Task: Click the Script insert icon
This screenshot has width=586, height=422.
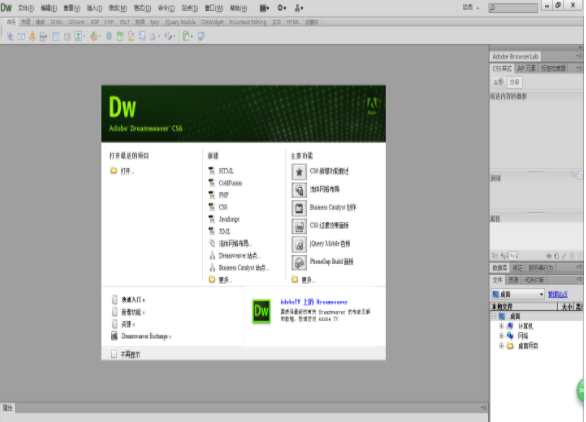Action: click(x=169, y=36)
